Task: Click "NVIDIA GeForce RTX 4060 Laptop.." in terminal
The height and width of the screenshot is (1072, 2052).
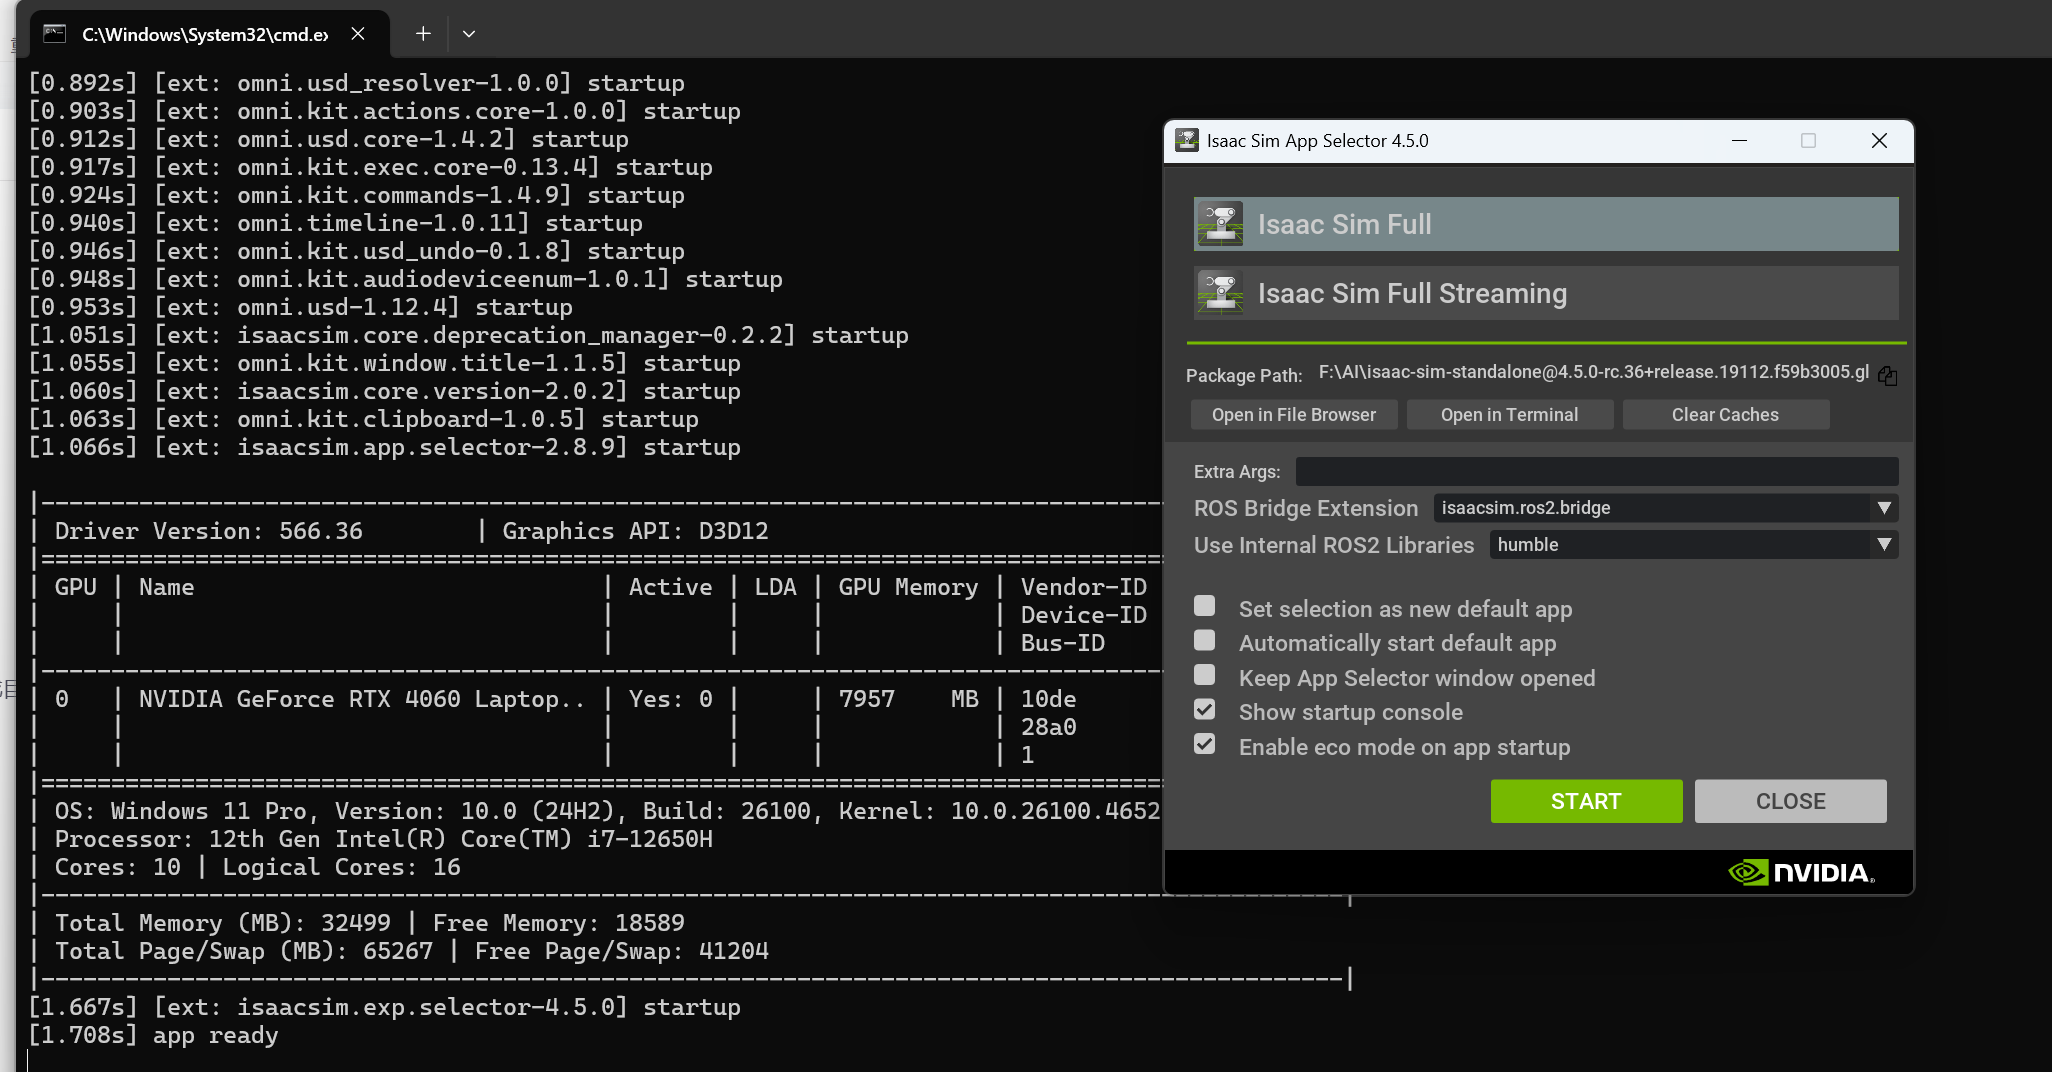Action: pyautogui.click(x=362, y=699)
